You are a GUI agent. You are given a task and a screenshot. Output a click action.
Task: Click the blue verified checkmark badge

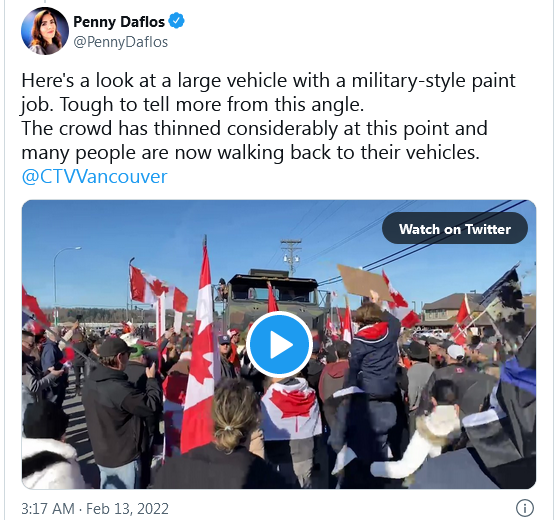pyautogui.click(x=176, y=21)
